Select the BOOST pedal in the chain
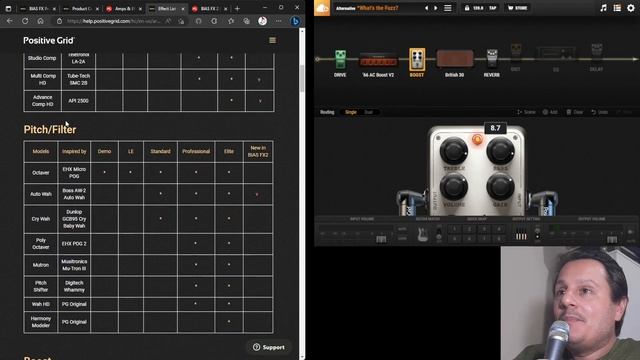The image size is (640, 360). coord(417,60)
